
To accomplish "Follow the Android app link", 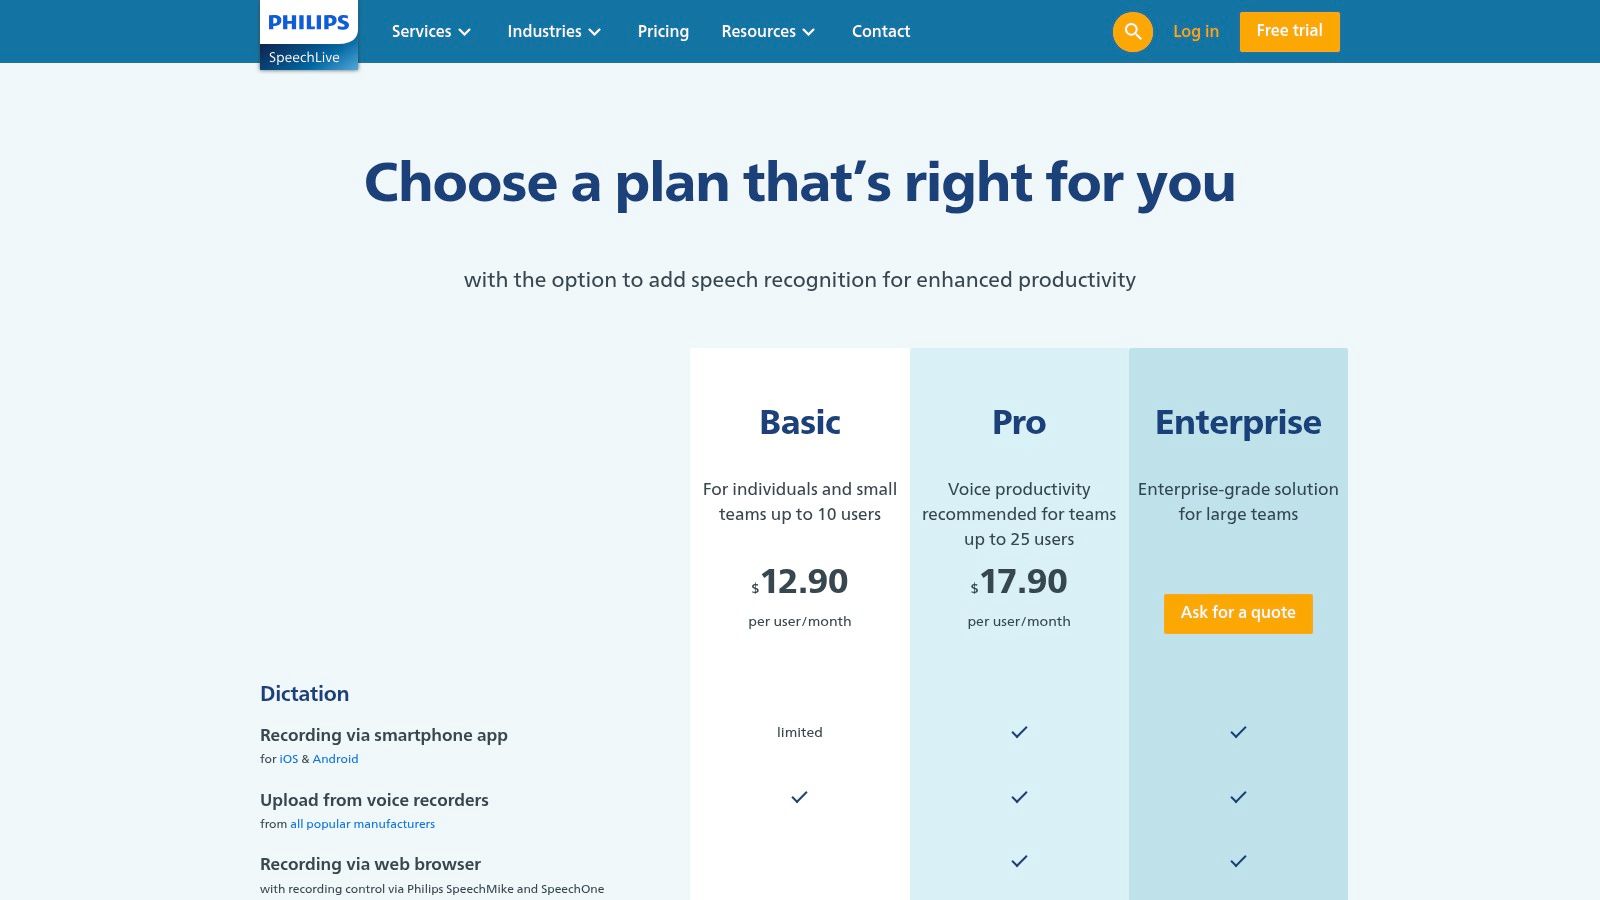I will 335,759.
